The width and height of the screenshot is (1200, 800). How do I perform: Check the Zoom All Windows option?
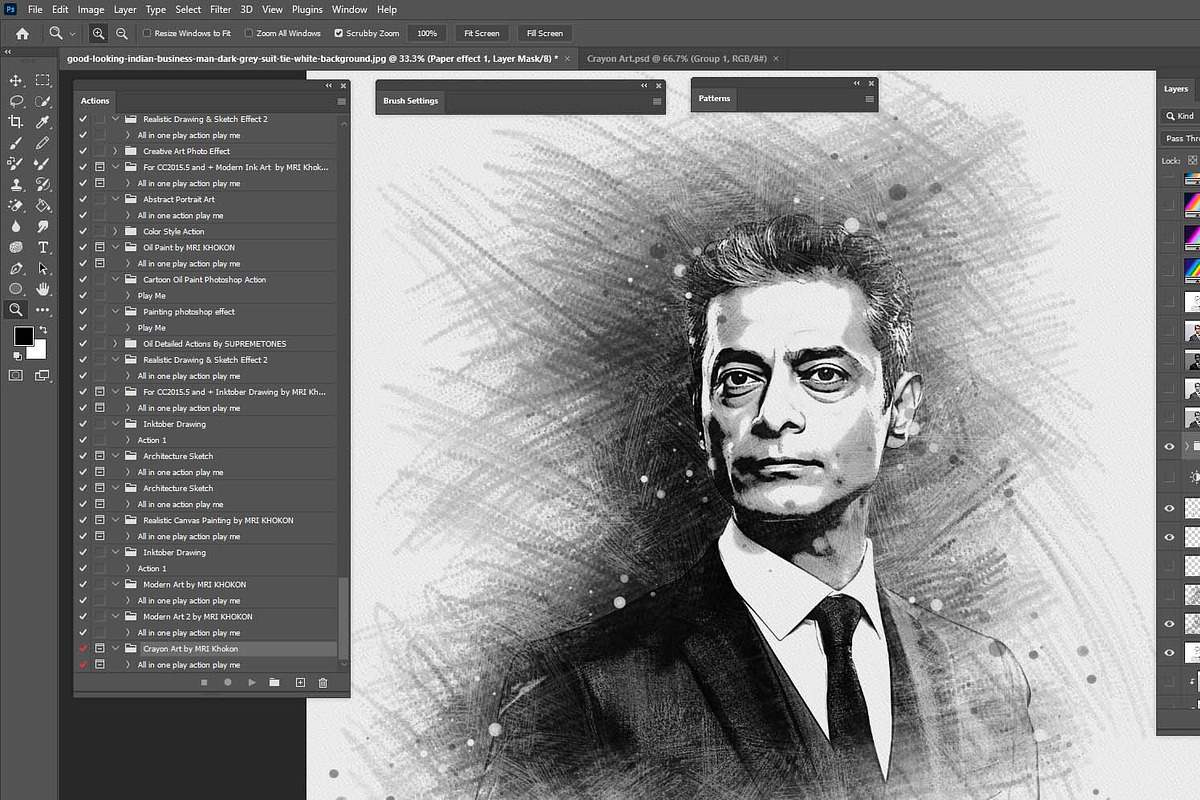[x=249, y=33]
